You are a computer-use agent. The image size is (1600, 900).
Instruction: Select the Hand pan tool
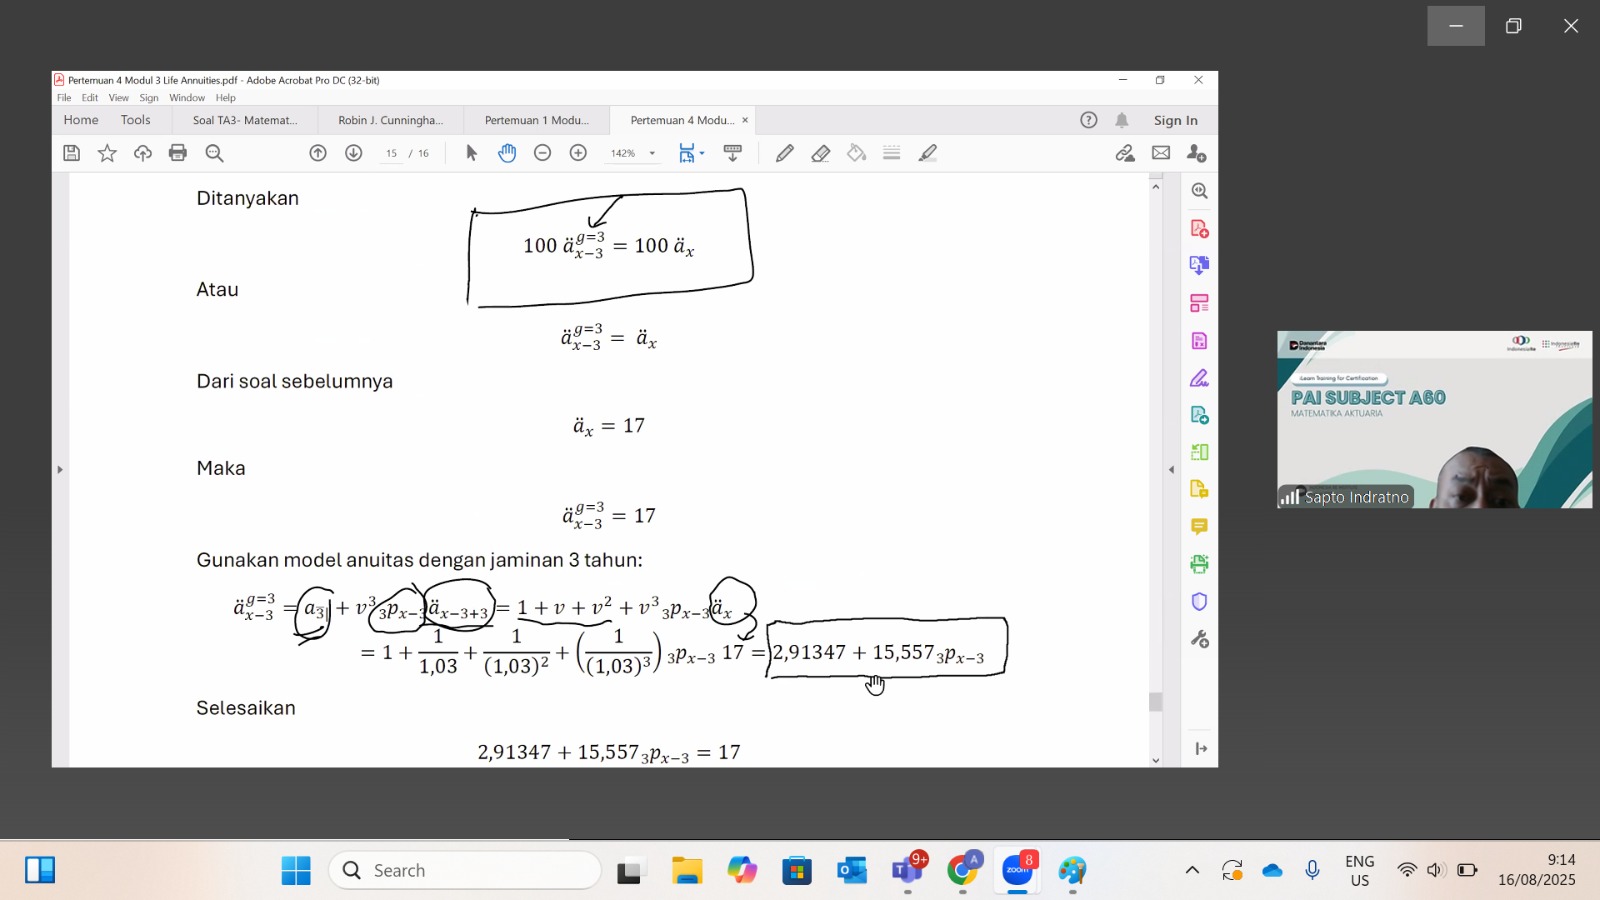coord(507,153)
